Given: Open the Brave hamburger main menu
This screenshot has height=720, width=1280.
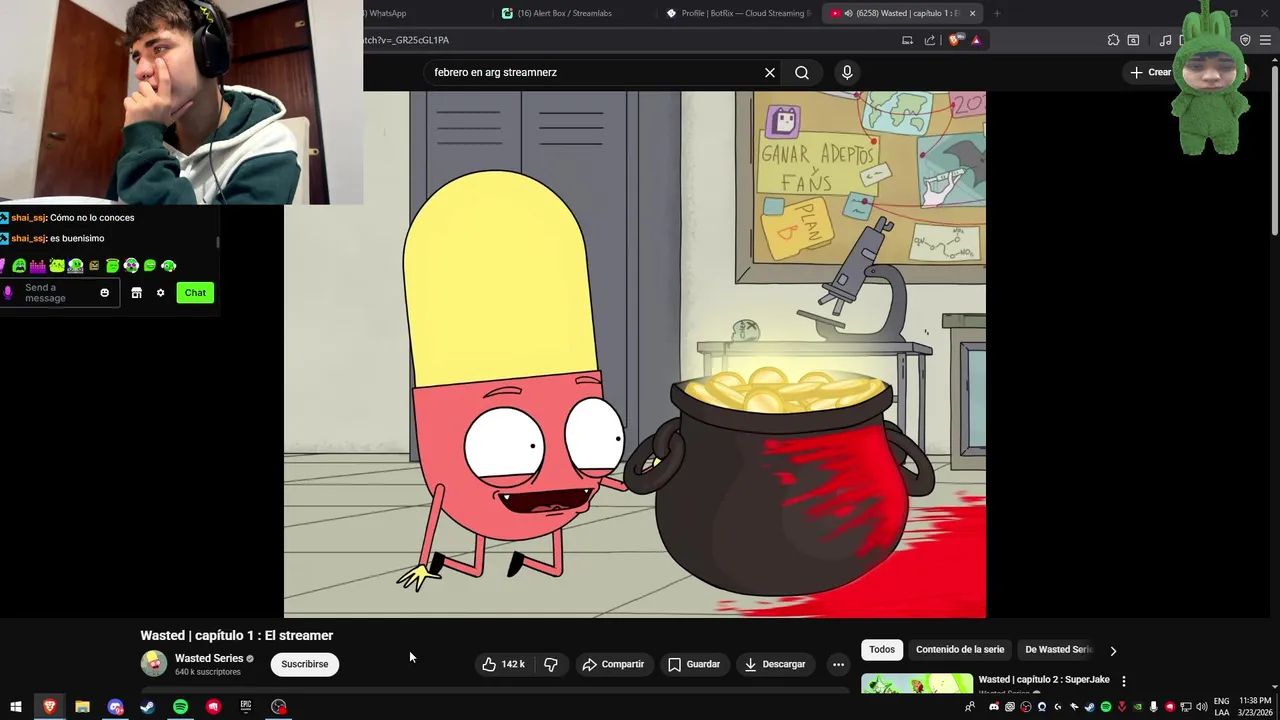Looking at the screenshot, I should click(1265, 40).
